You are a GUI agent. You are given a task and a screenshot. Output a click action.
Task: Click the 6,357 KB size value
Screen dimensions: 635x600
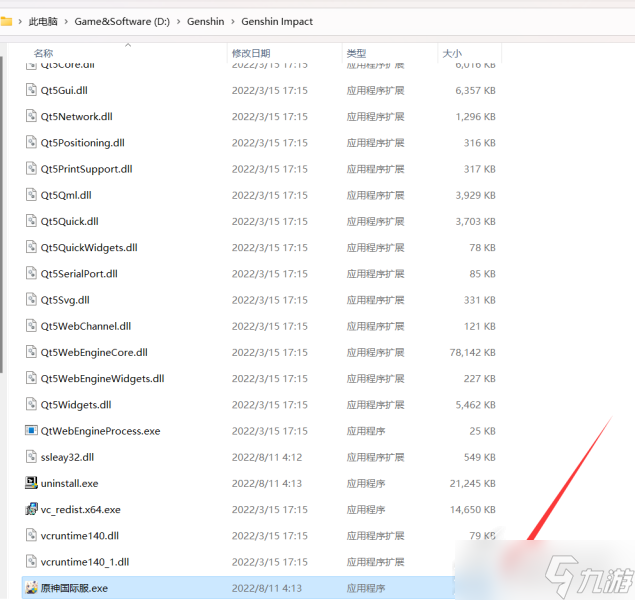(x=475, y=90)
